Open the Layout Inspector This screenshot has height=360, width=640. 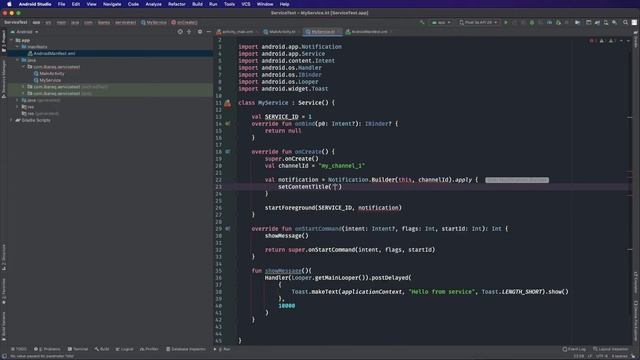[x=611, y=349]
